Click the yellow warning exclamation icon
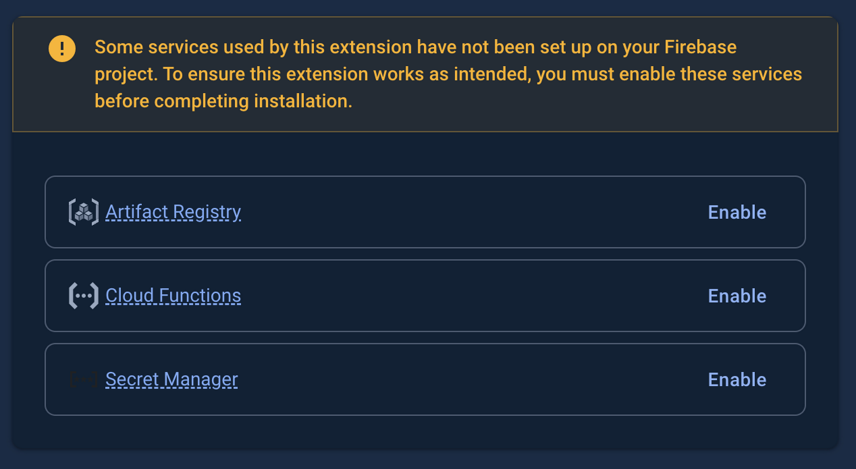This screenshot has width=856, height=469. (62, 48)
